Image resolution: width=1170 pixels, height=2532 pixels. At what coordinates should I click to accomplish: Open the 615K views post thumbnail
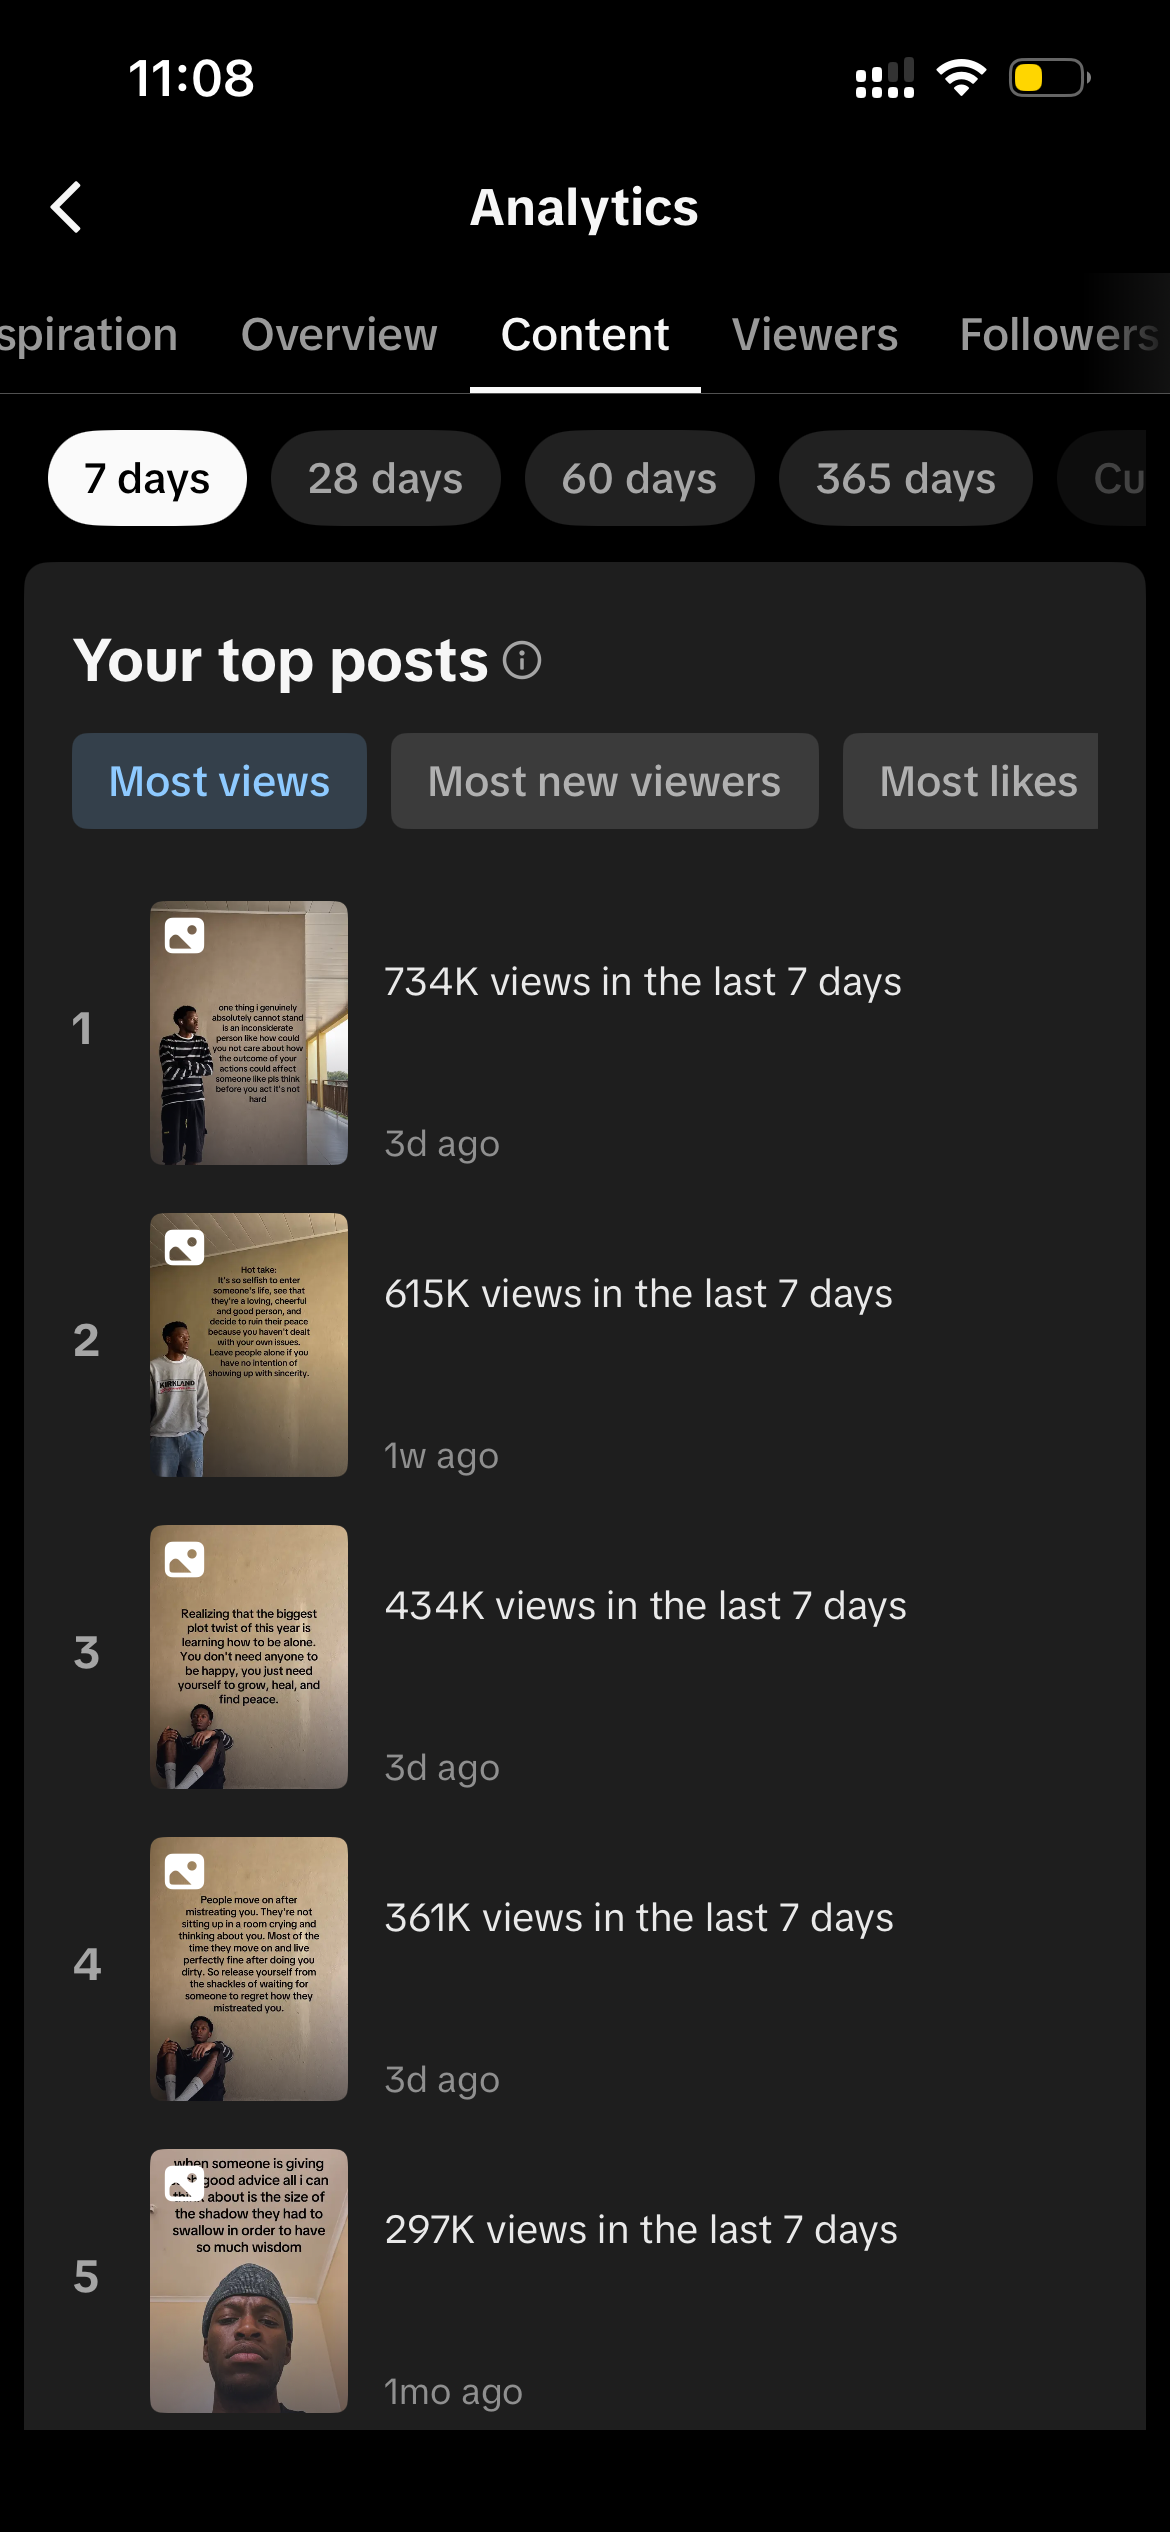(x=249, y=1345)
